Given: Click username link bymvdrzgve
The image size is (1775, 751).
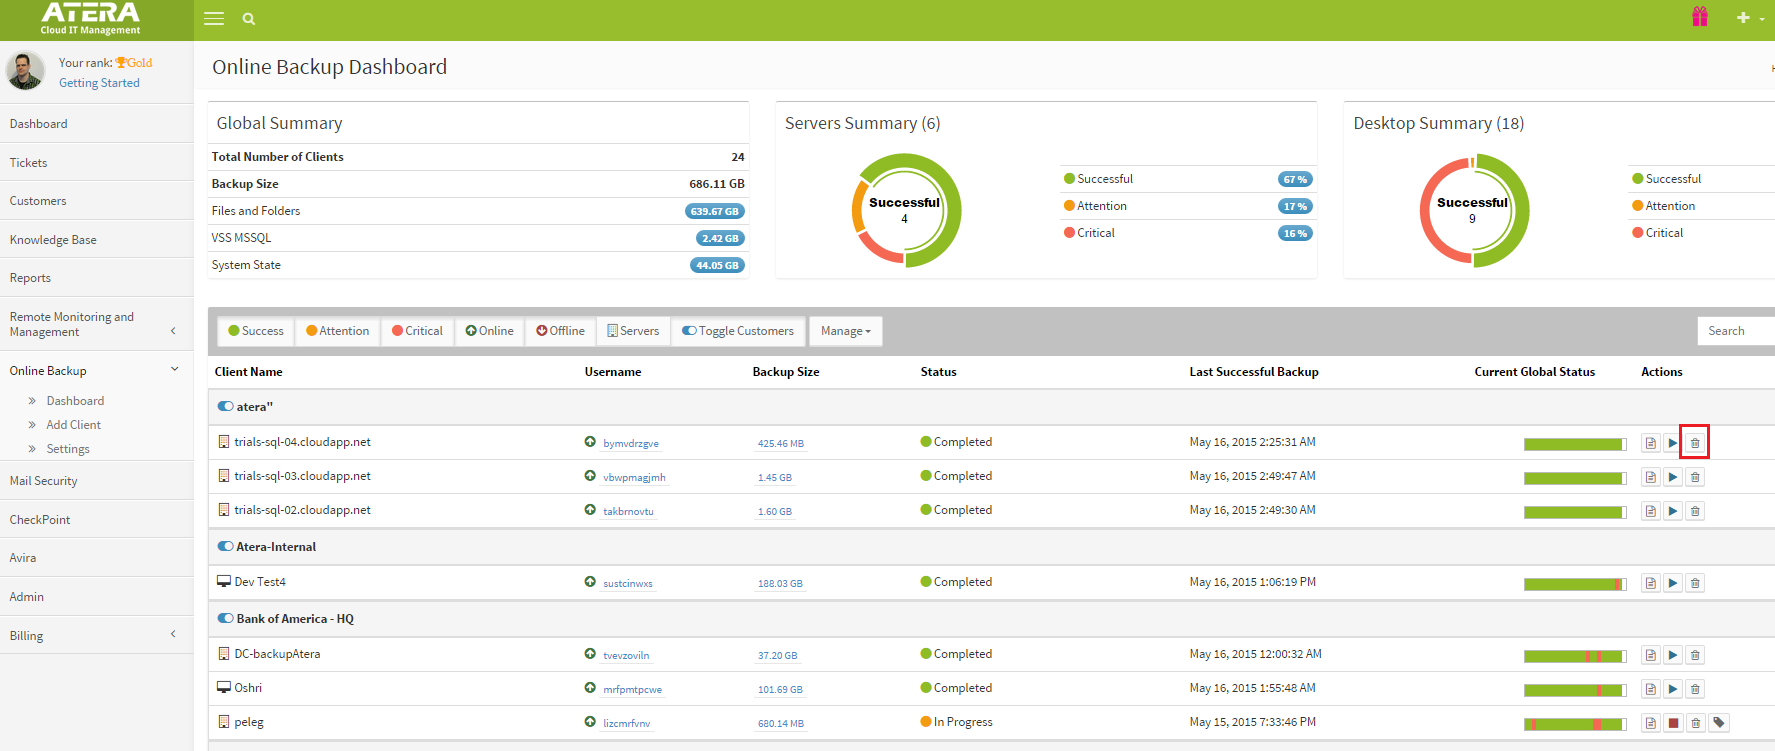Looking at the screenshot, I should click(630, 444).
